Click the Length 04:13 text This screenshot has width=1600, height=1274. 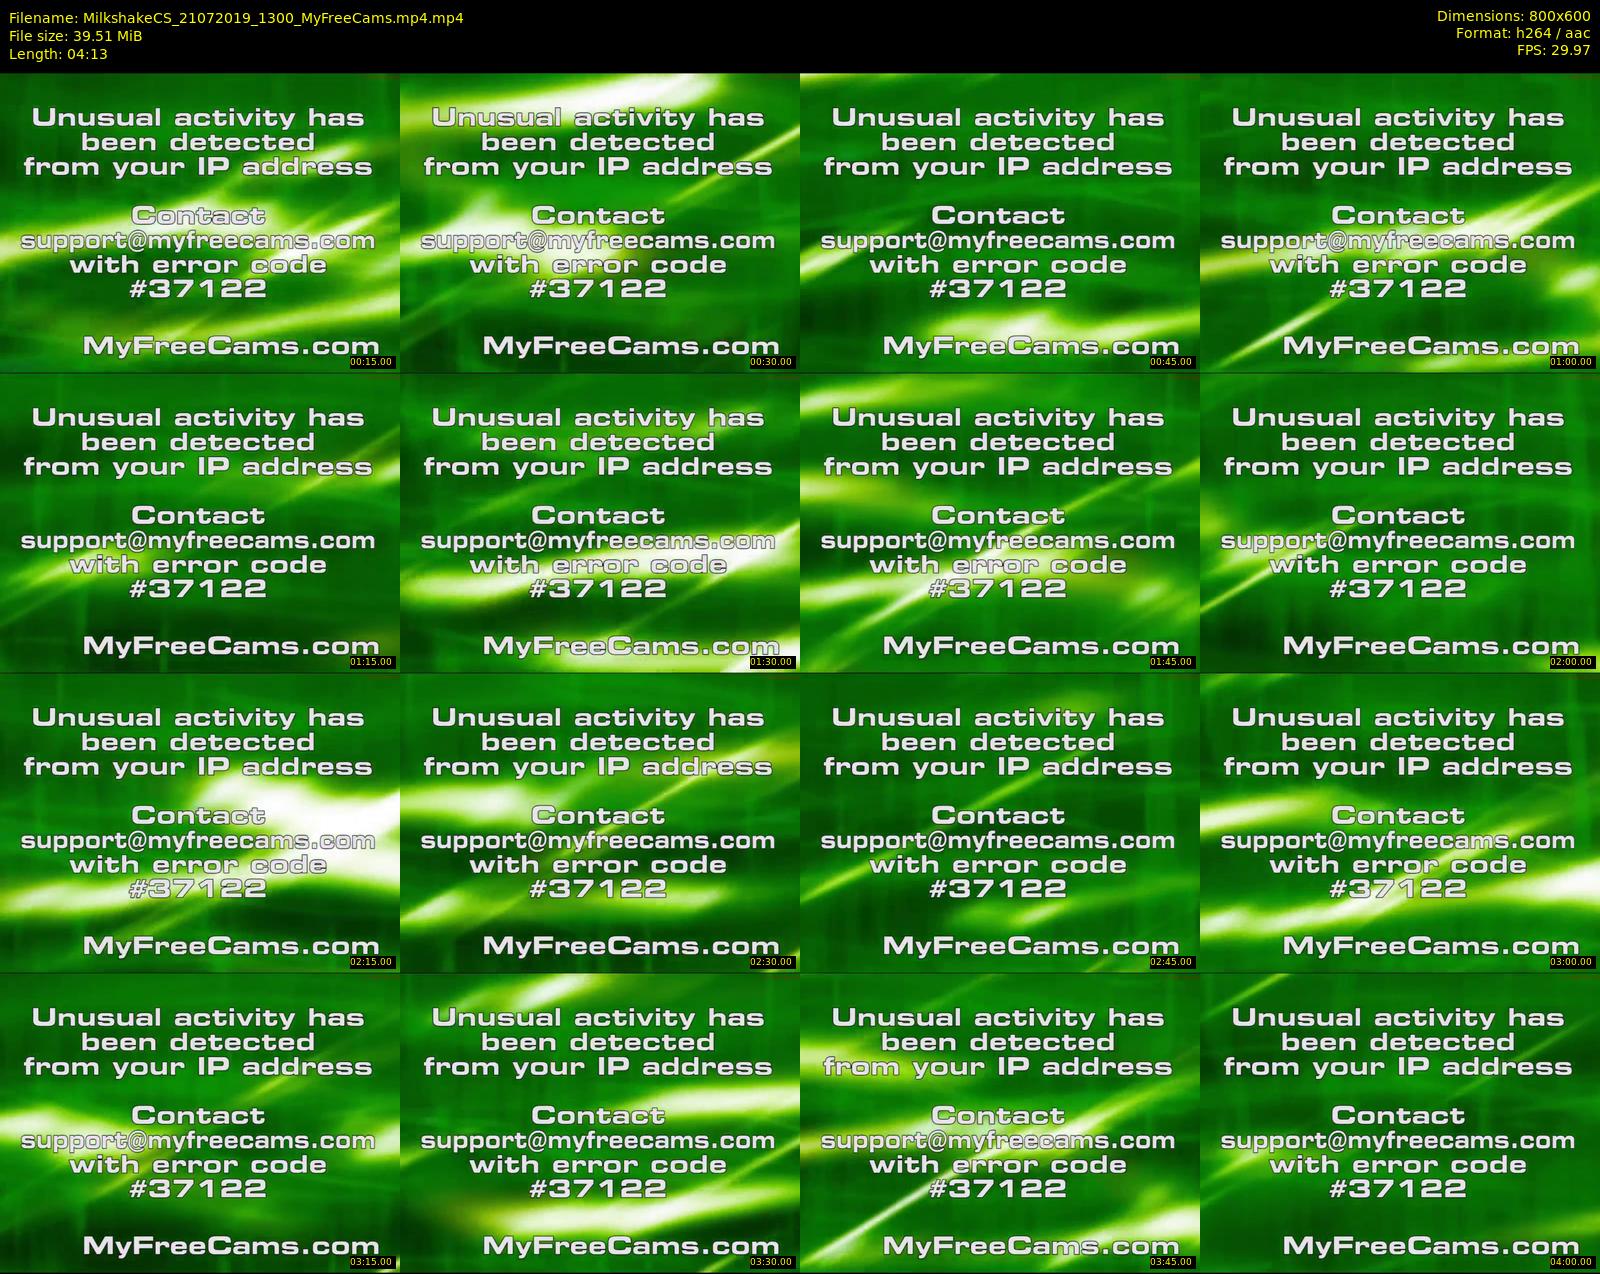click(x=58, y=54)
